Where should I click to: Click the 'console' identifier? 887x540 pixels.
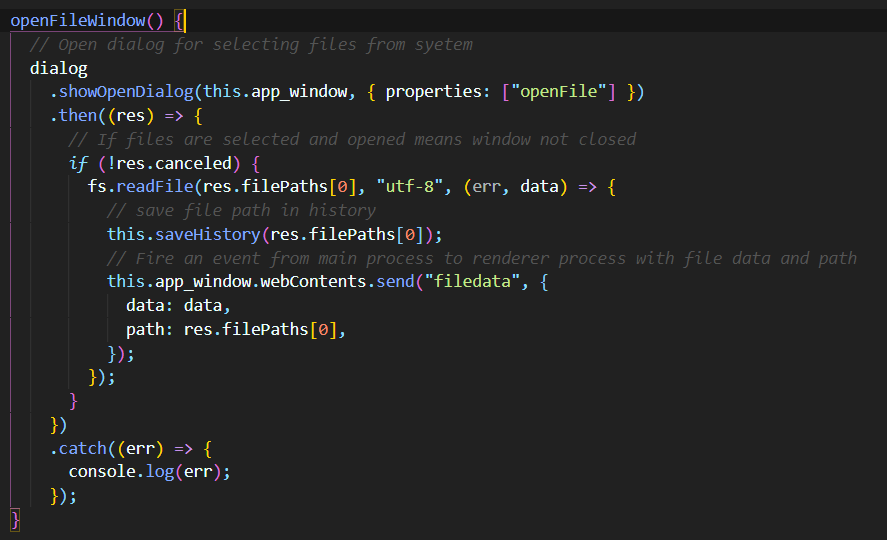pyautogui.click(x=102, y=472)
